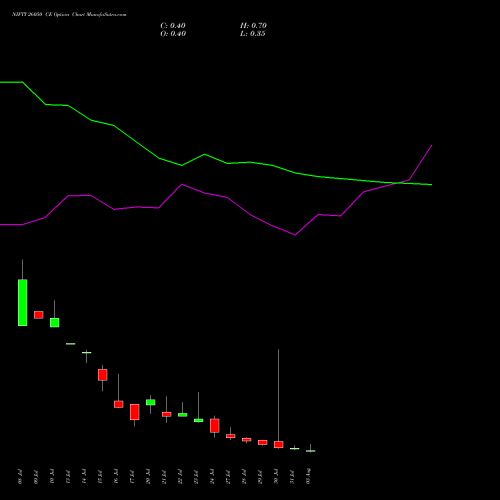This screenshot has width=500, height=500.
Task: Click the "30 Jul" date axis label
Action: [x=276, y=477]
